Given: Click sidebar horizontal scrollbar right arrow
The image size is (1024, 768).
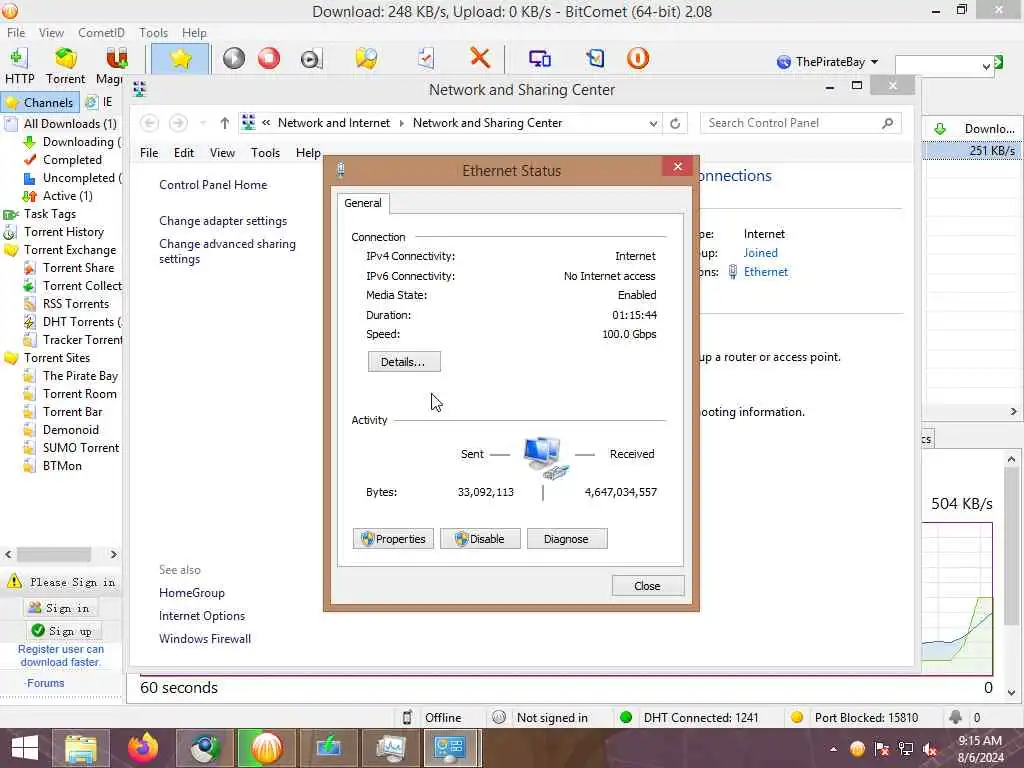Looking at the screenshot, I should (113, 554).
